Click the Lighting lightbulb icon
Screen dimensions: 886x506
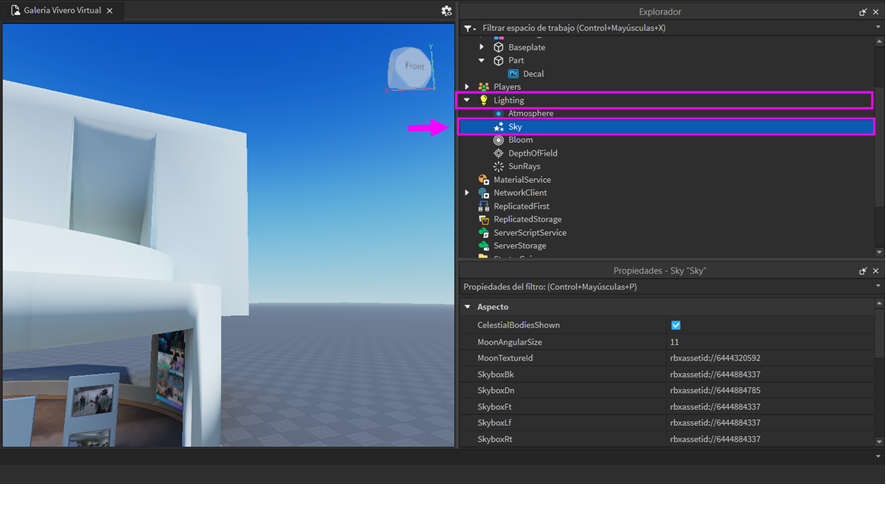(x=484, y=100)
